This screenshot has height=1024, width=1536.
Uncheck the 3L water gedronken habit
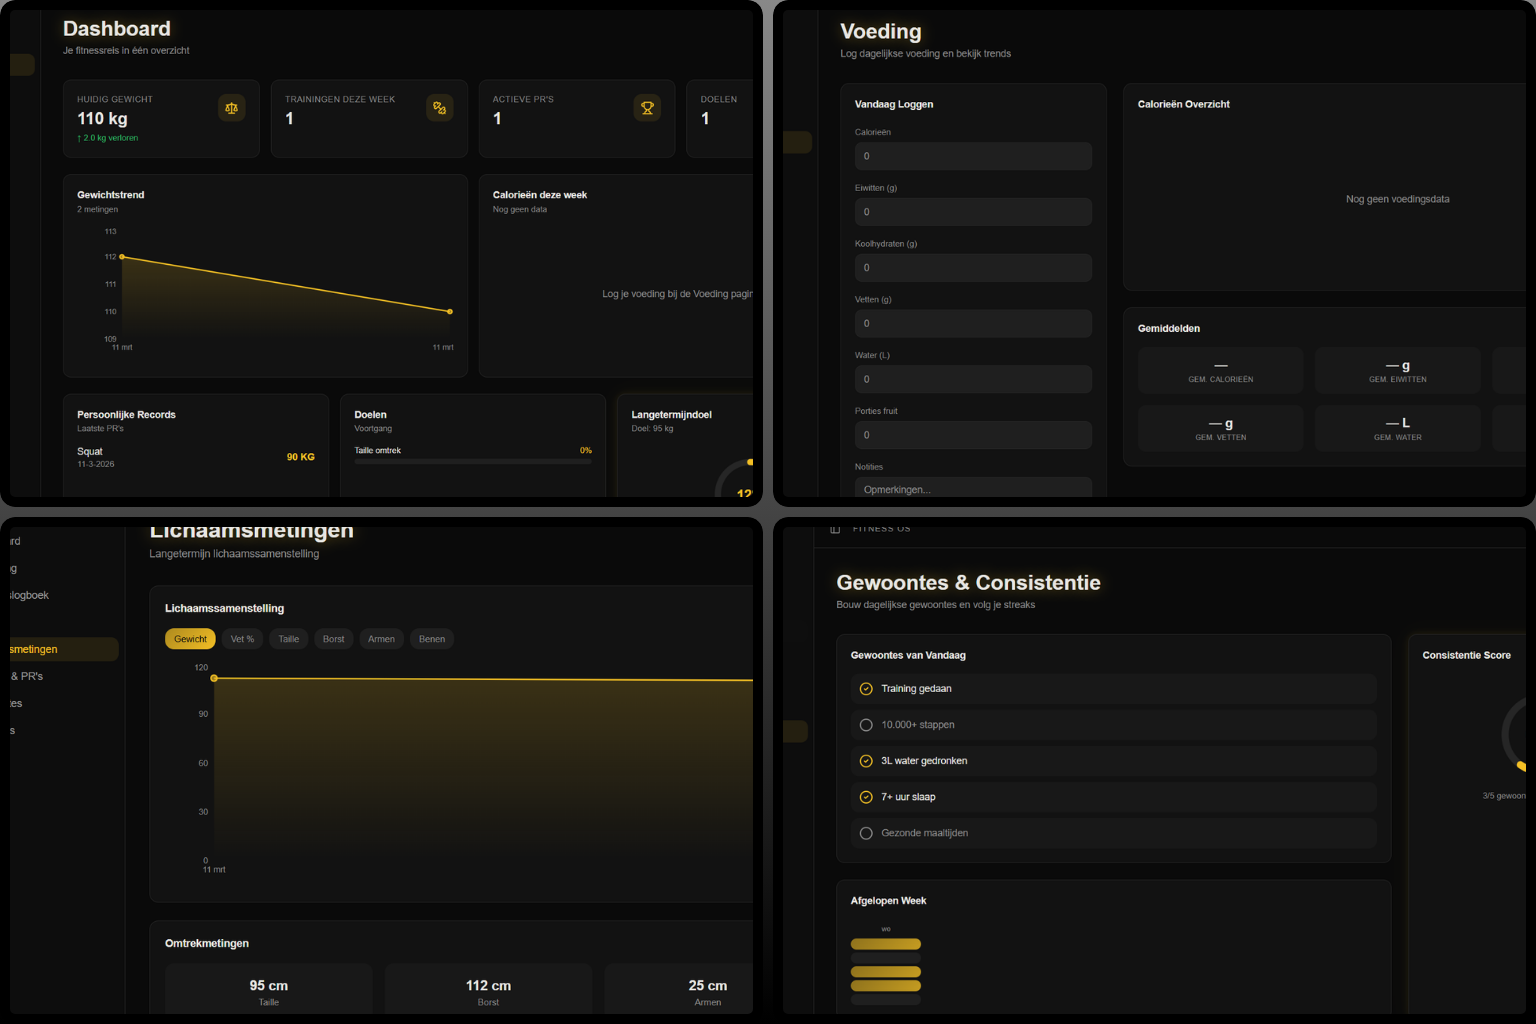point(866,761)
